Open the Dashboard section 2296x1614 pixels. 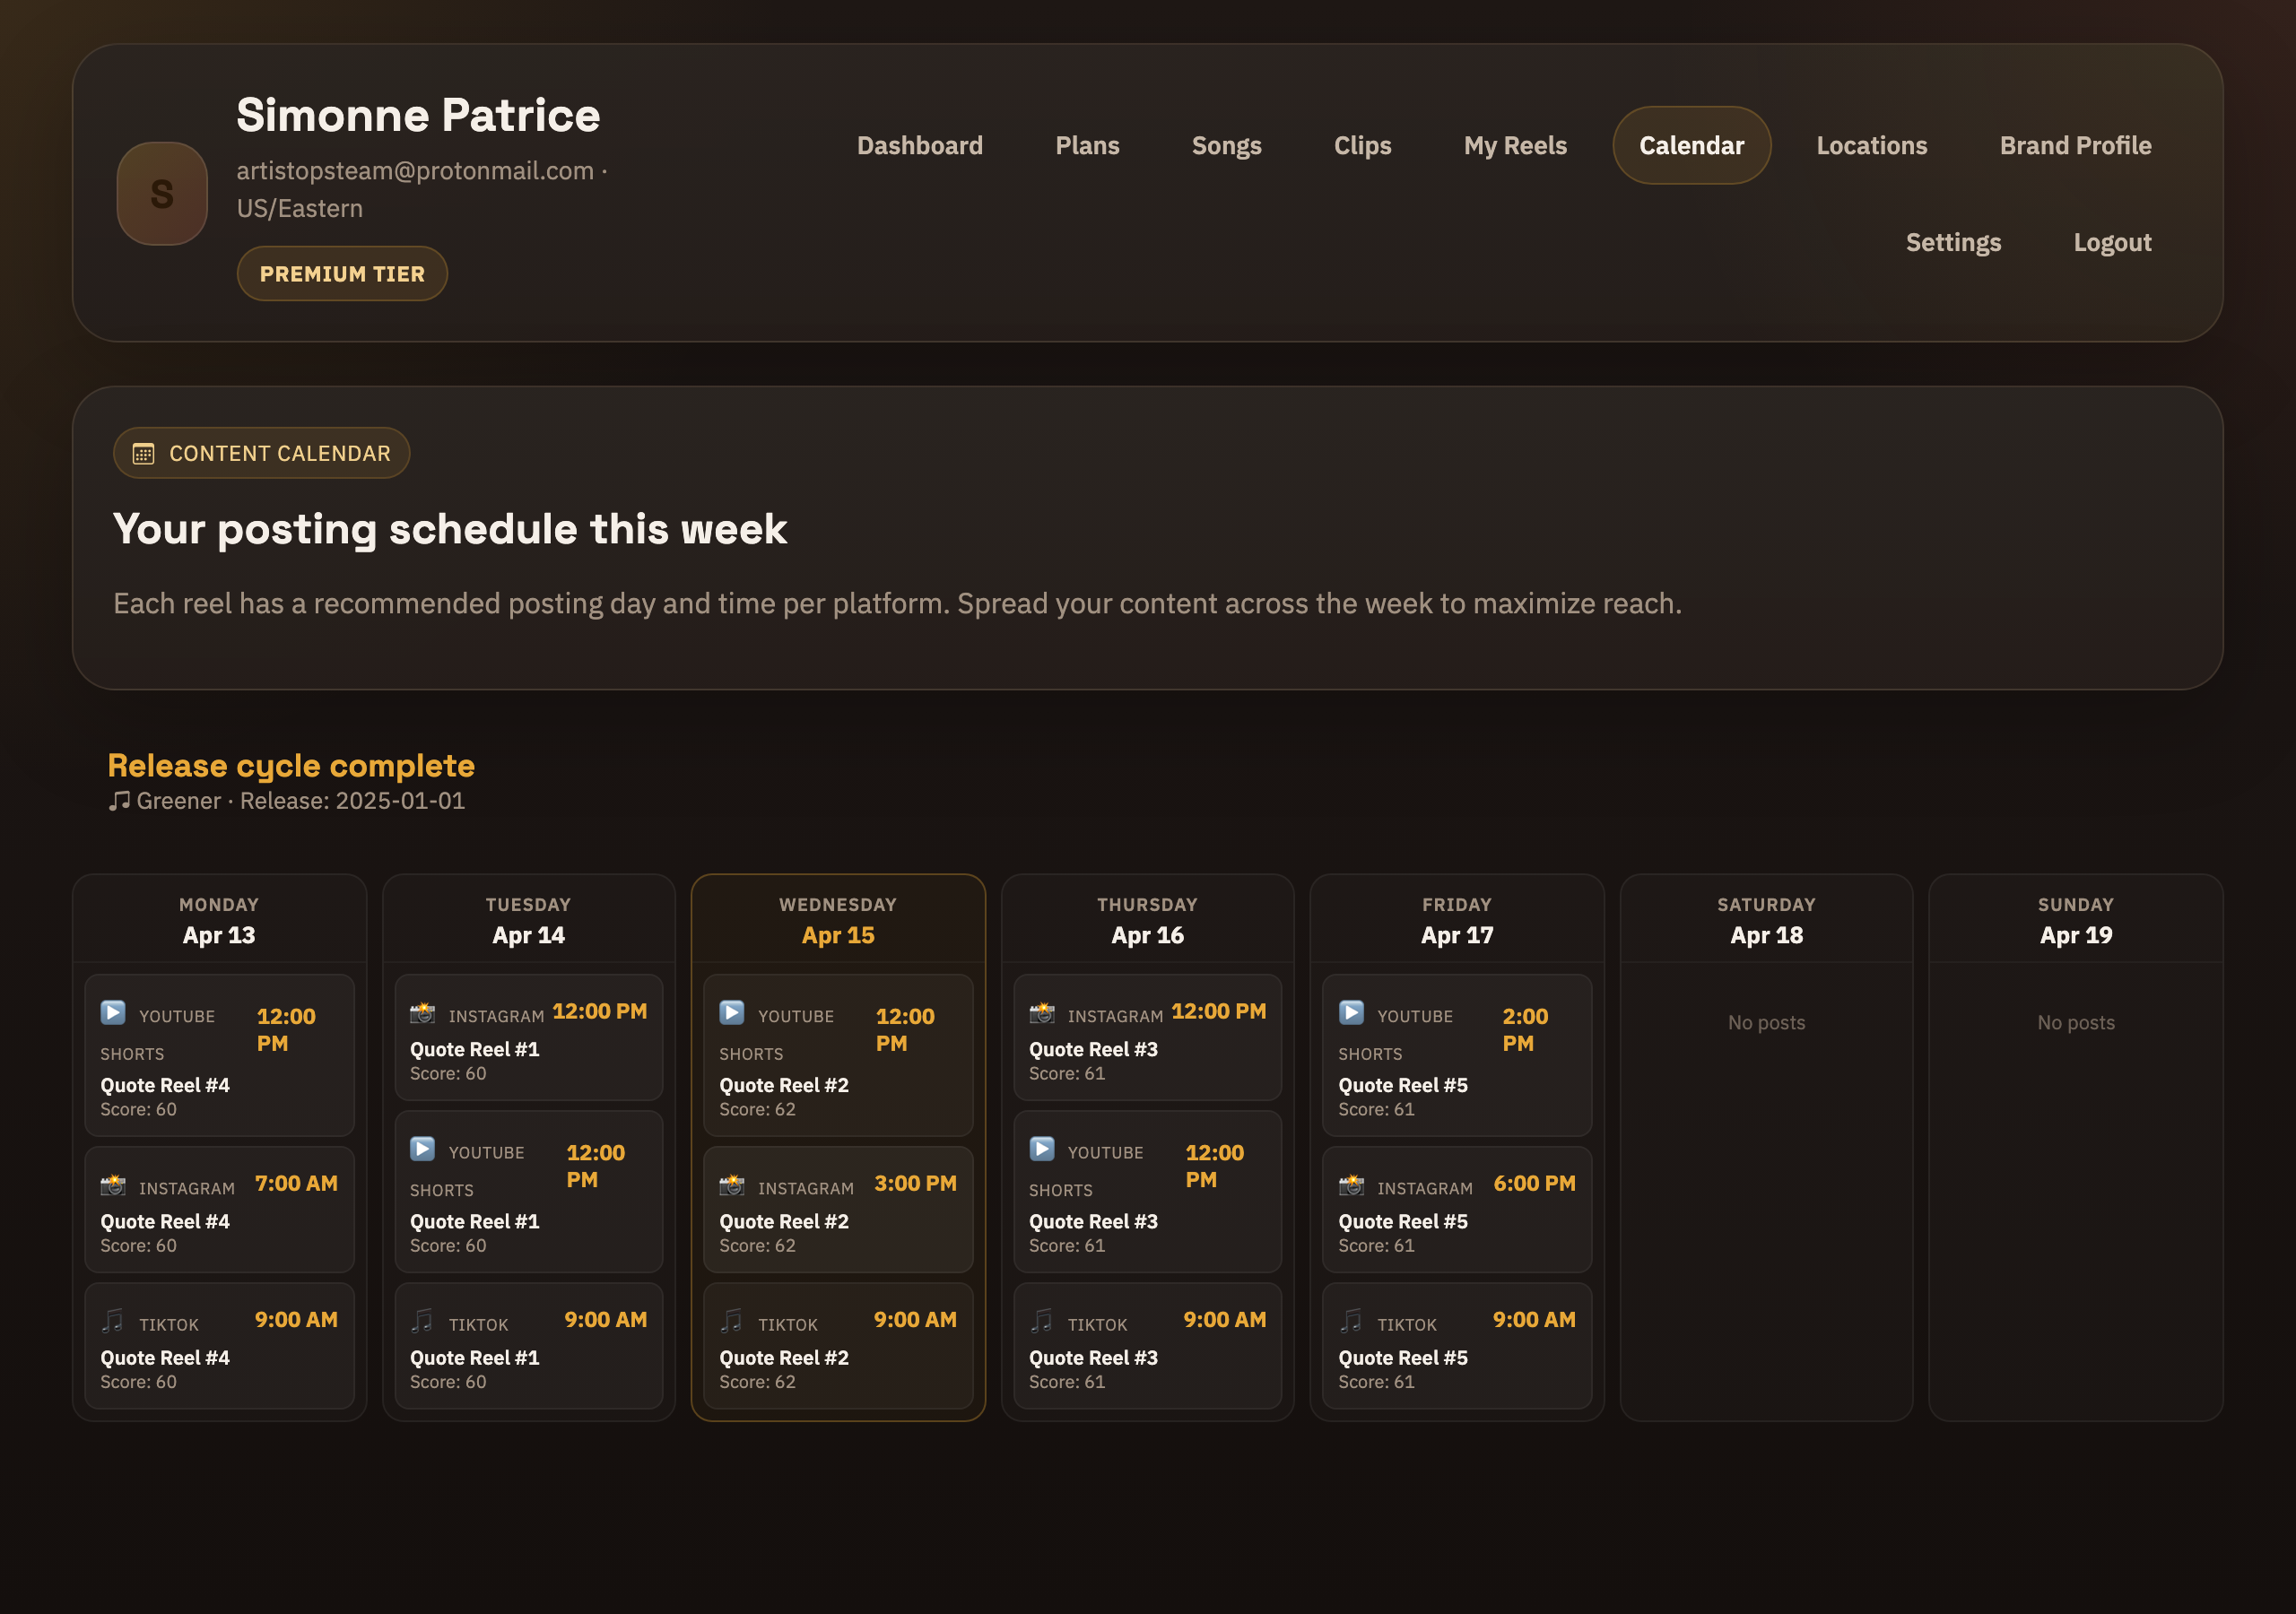pyautogui.click(x=919, y=145)
